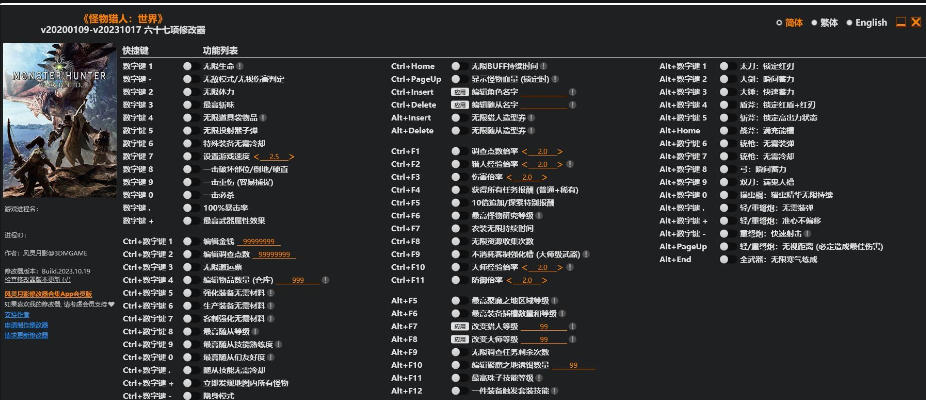The image size is (926, 400).
Task: Click the left arrow of the Ctrl+F3 multiplier
Action: pyautogui.click(x=509, y=177)
